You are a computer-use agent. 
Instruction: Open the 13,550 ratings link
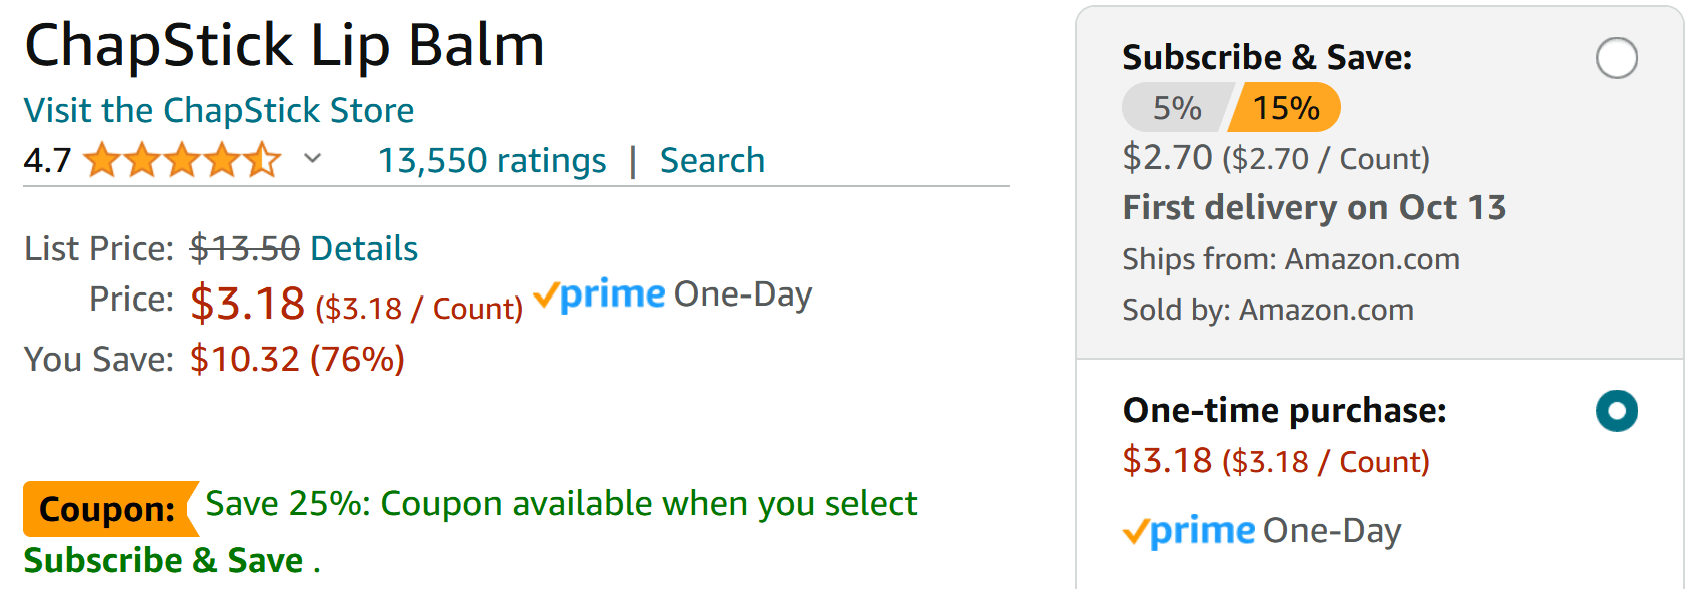coord(492,160)
